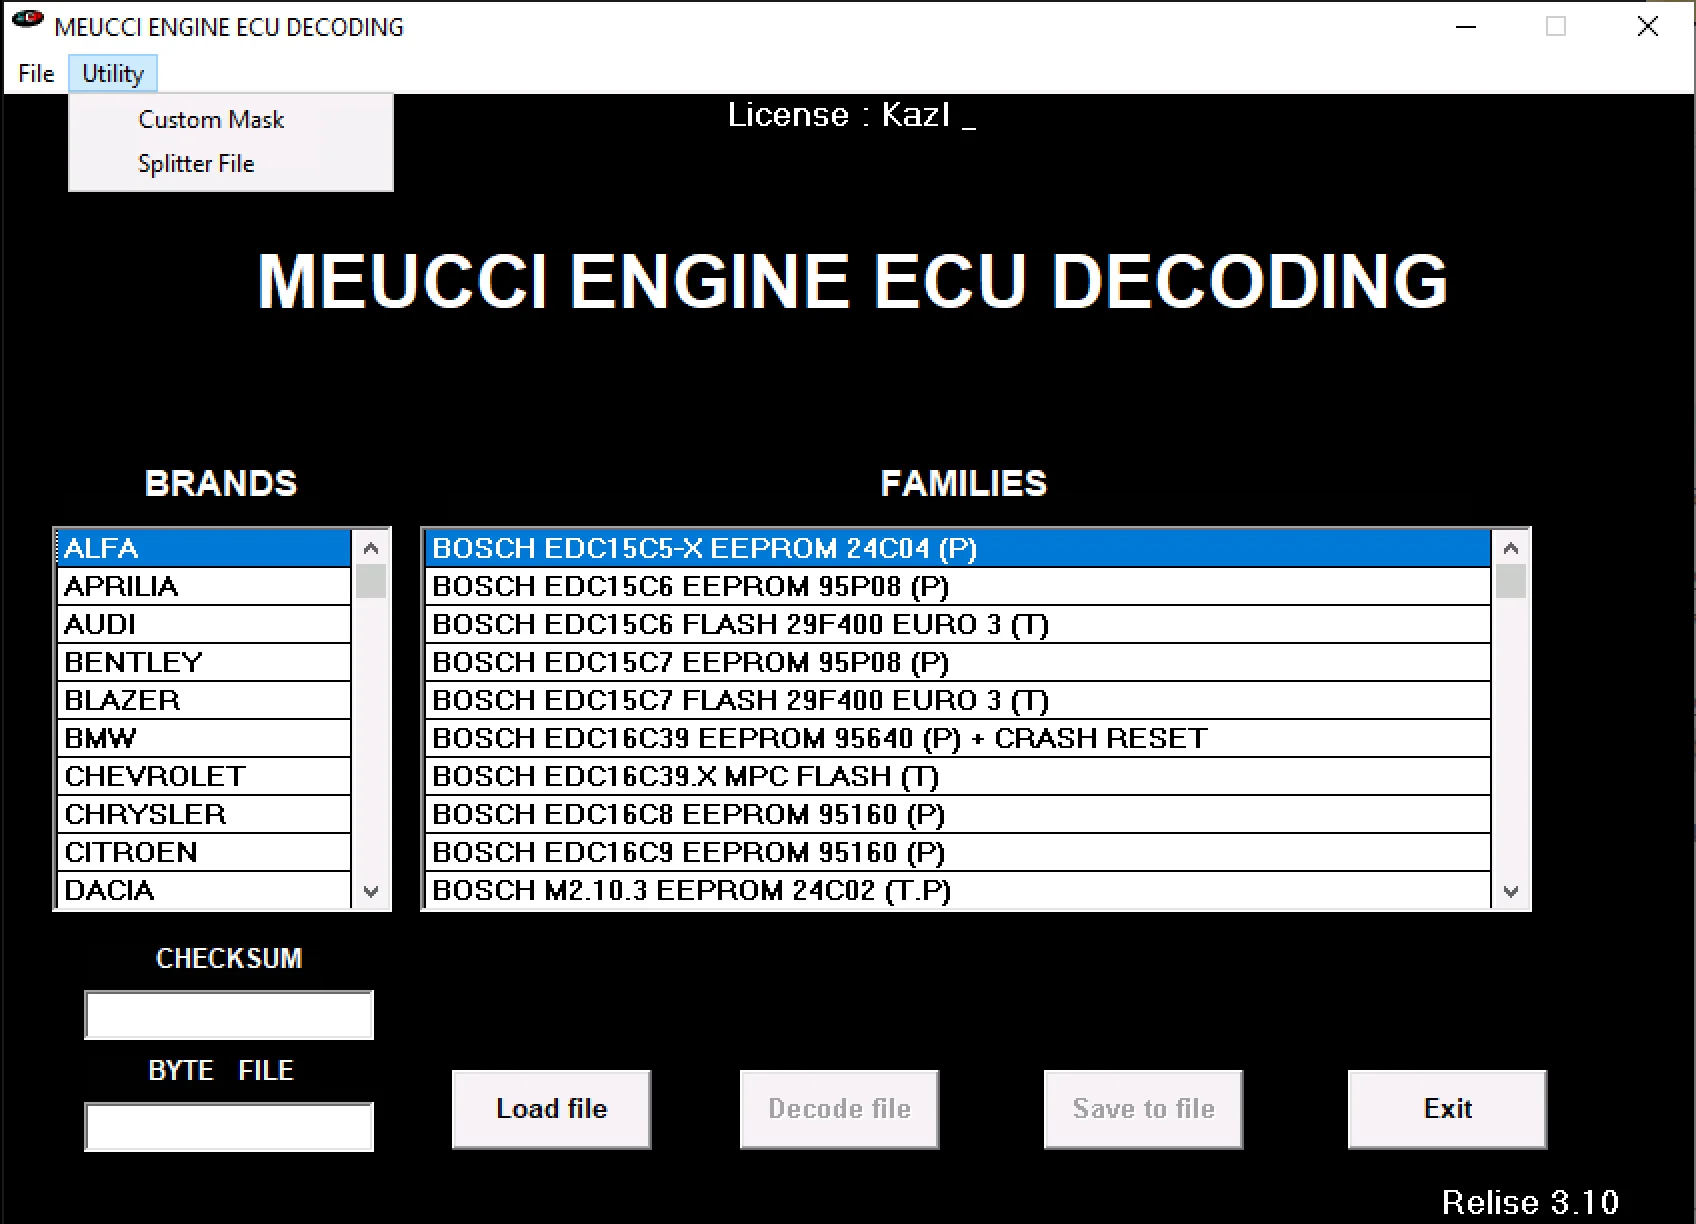
Task: Click Brands list scrollbar thumb
Action: point(371,581)
